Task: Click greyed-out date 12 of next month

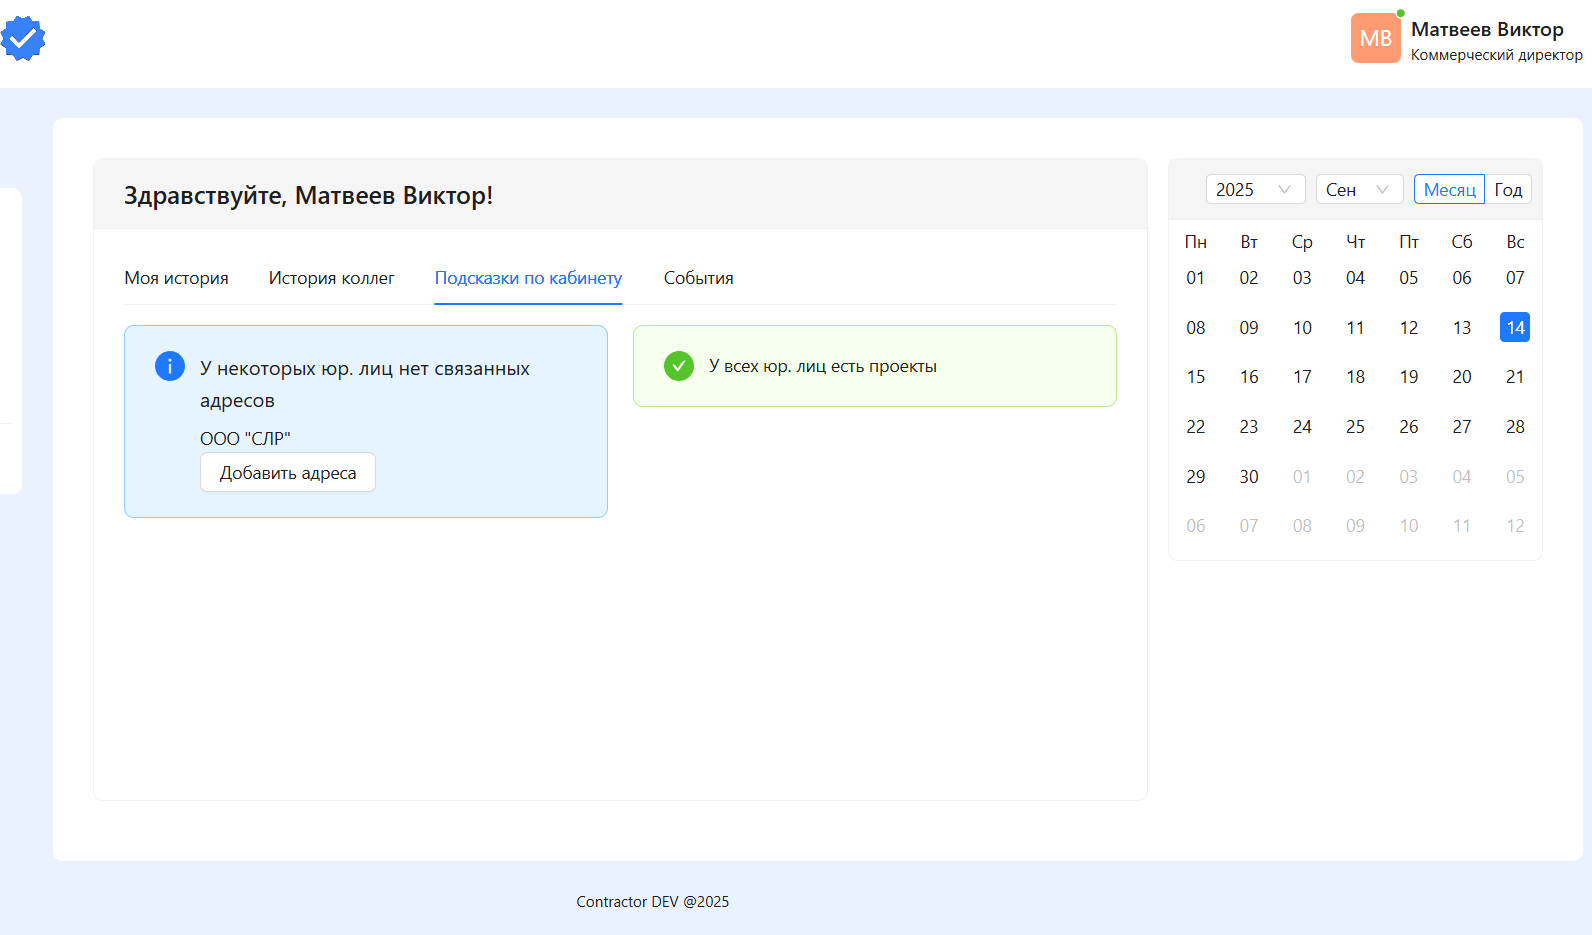Action: pos(1515,526)
